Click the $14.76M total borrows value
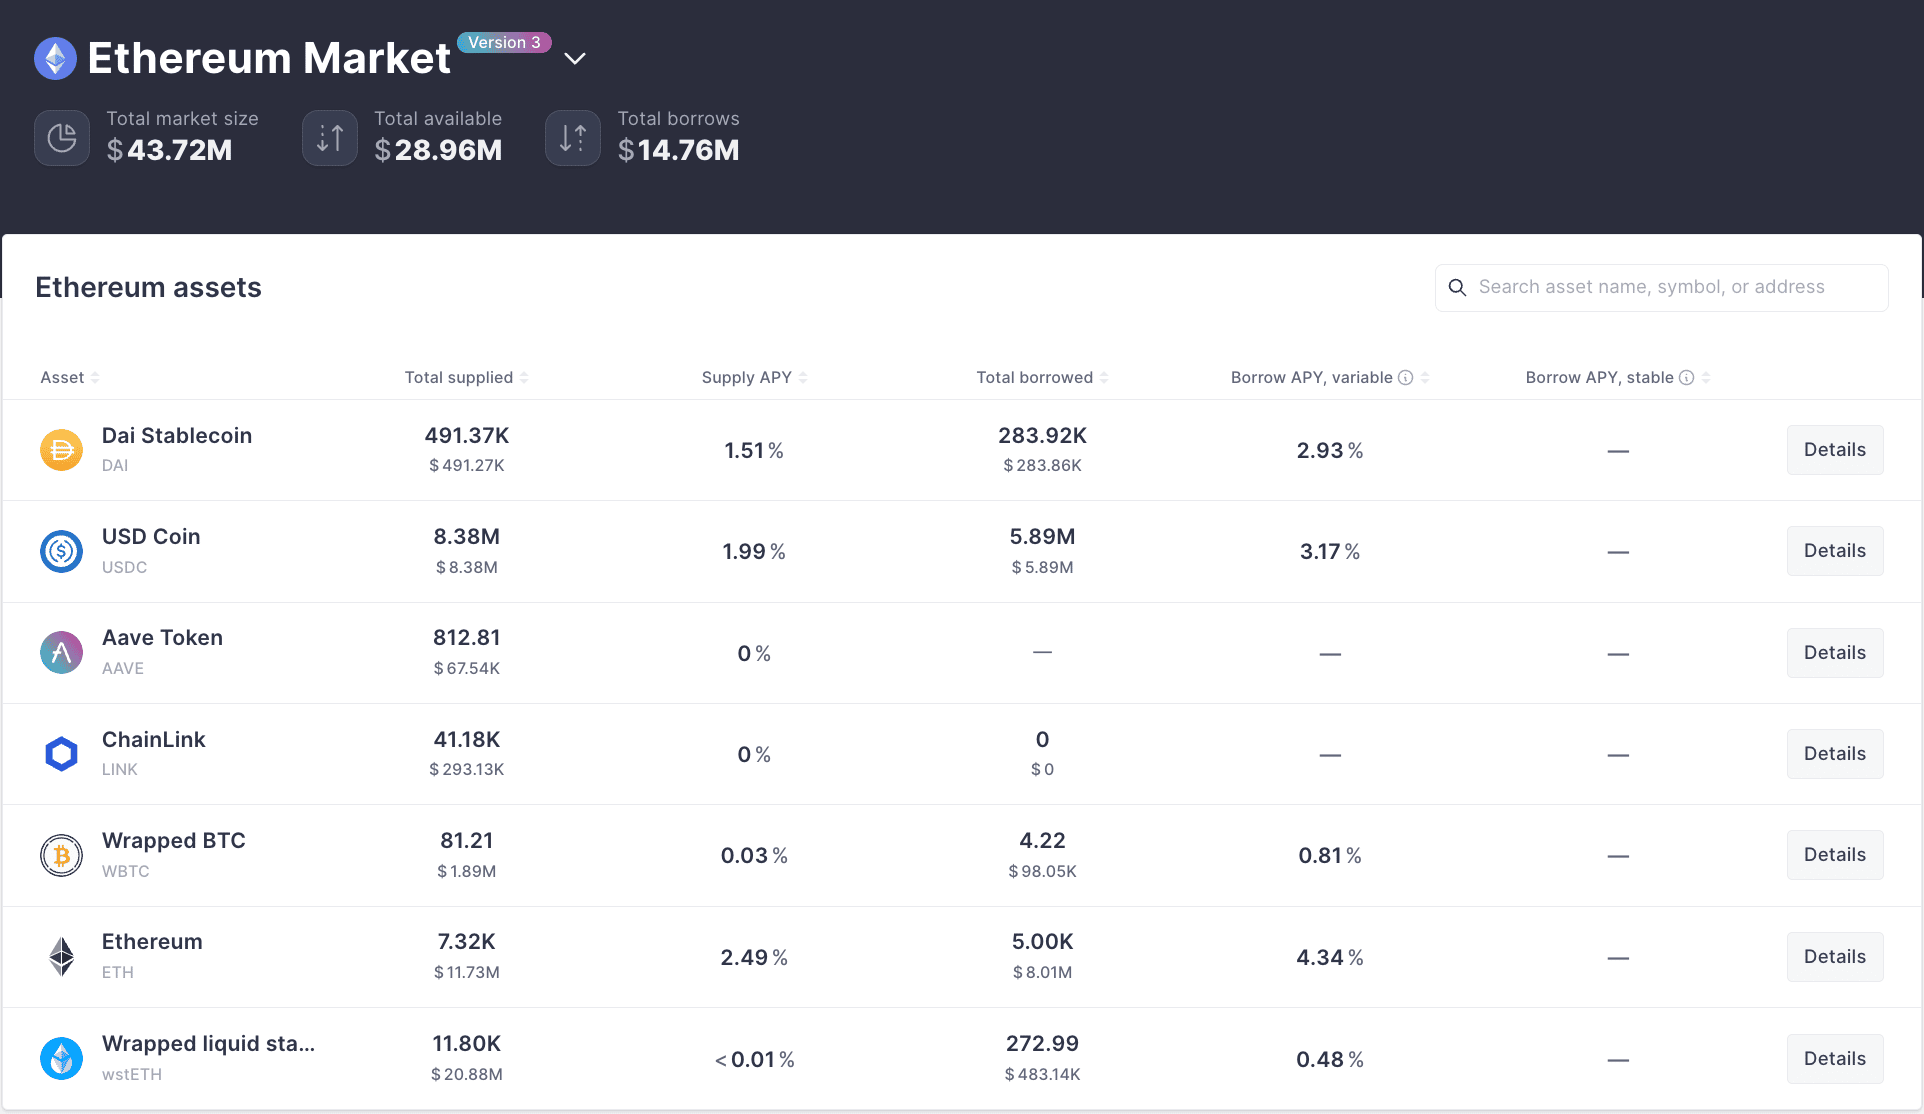This screenshot has height=1114, width=1924. pos(678,150)
